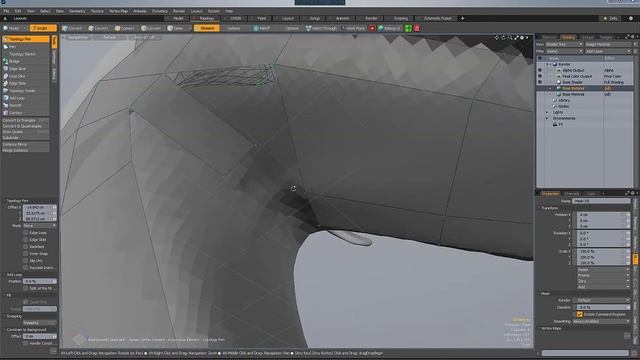Click the mesh Name input field
This screenshot has height=360, width=640.
(x=601, y=201)
